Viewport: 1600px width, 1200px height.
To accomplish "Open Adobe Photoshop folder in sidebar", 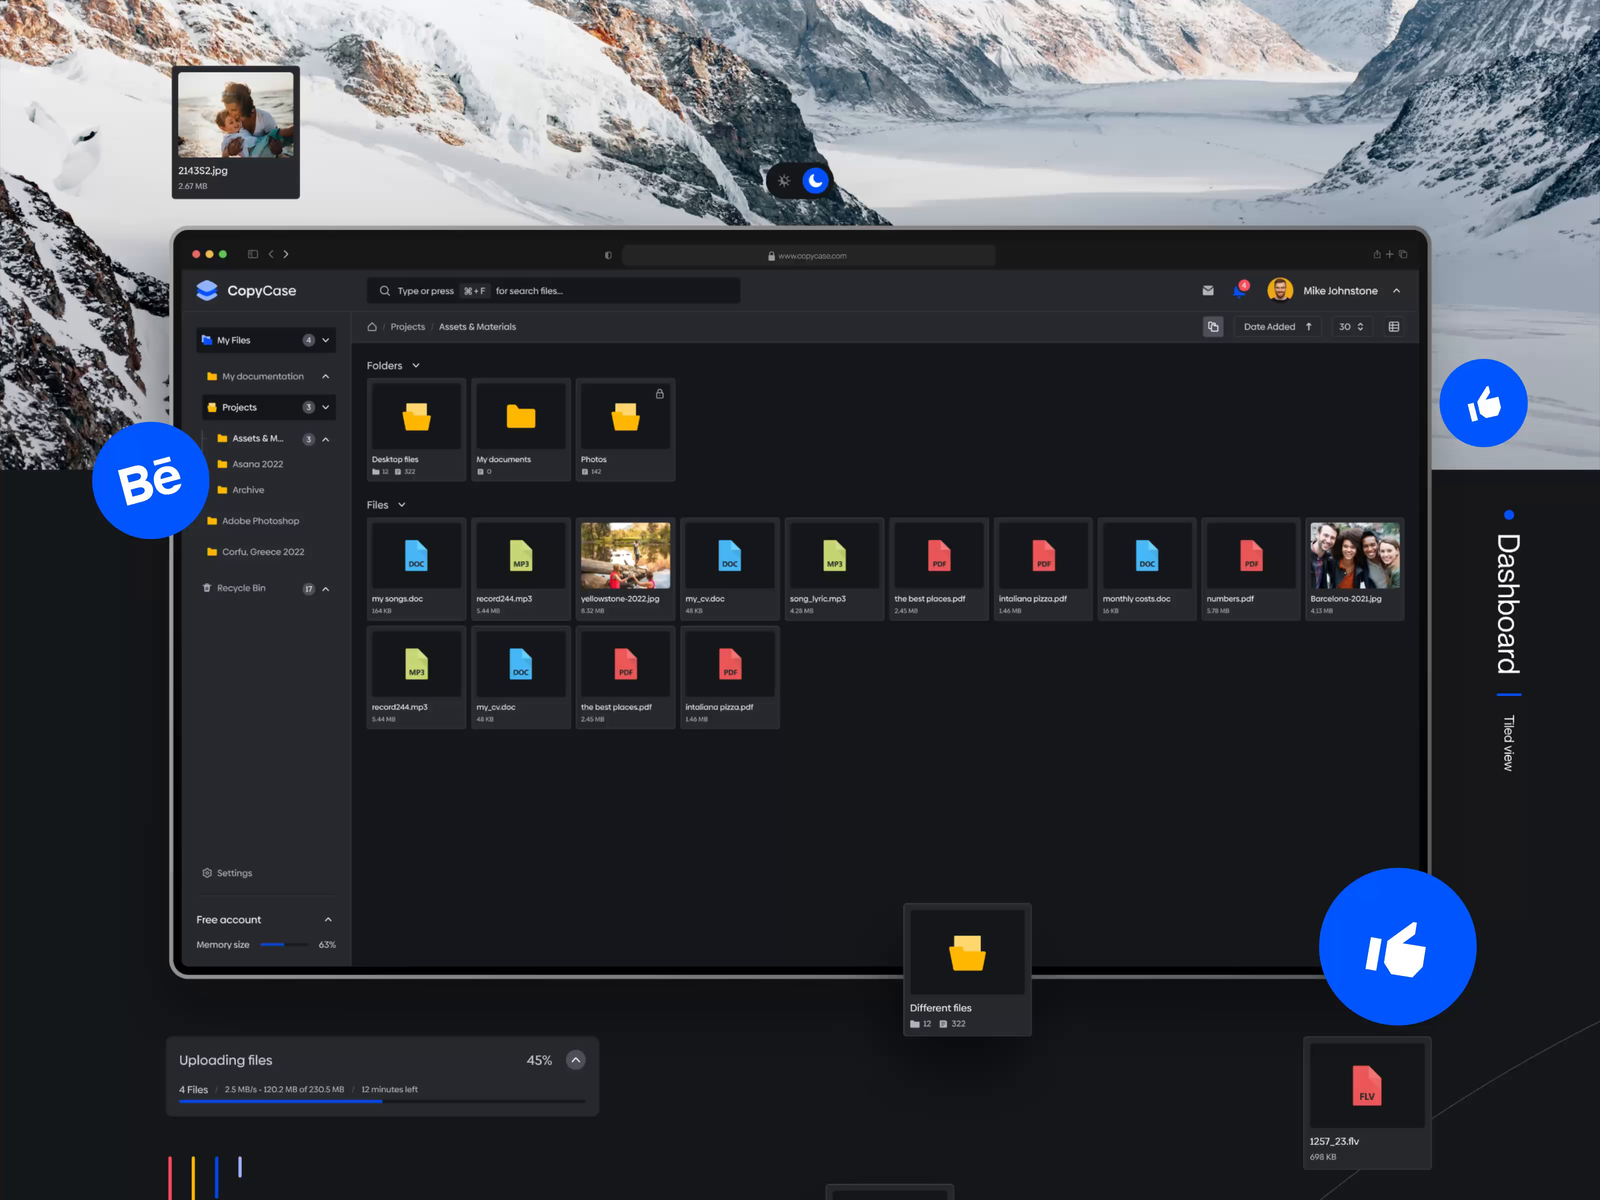I will [x=260, y=521].
